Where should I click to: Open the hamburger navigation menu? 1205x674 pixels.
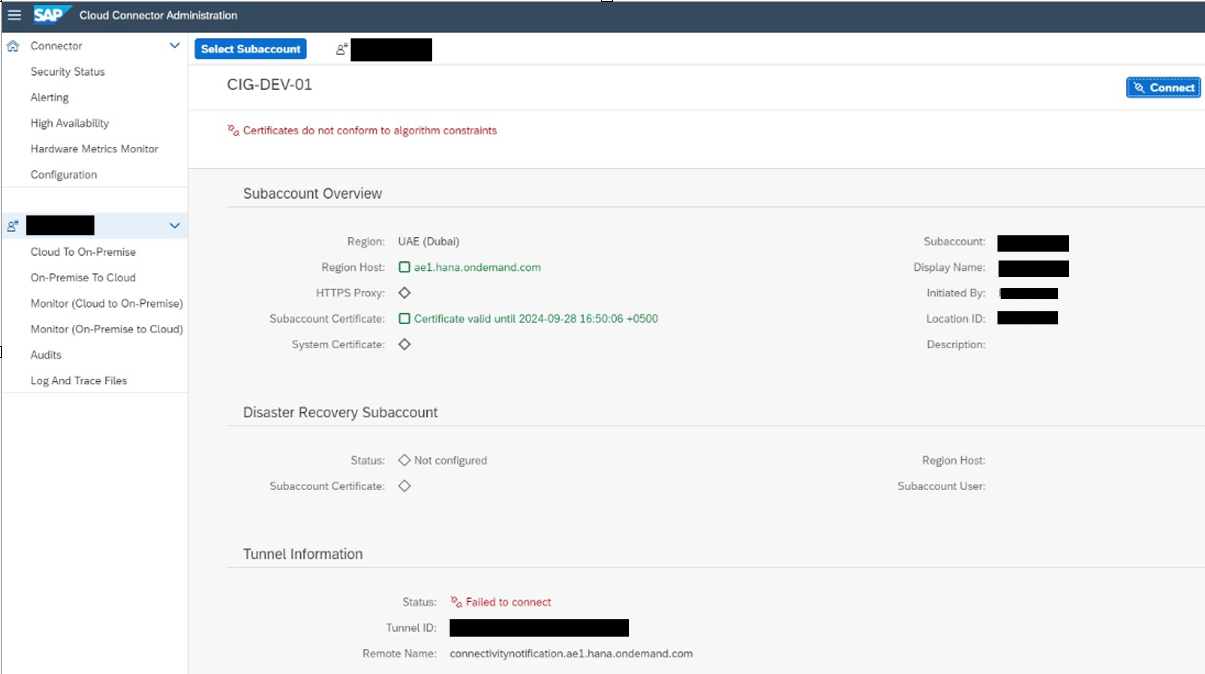point(14,15)
